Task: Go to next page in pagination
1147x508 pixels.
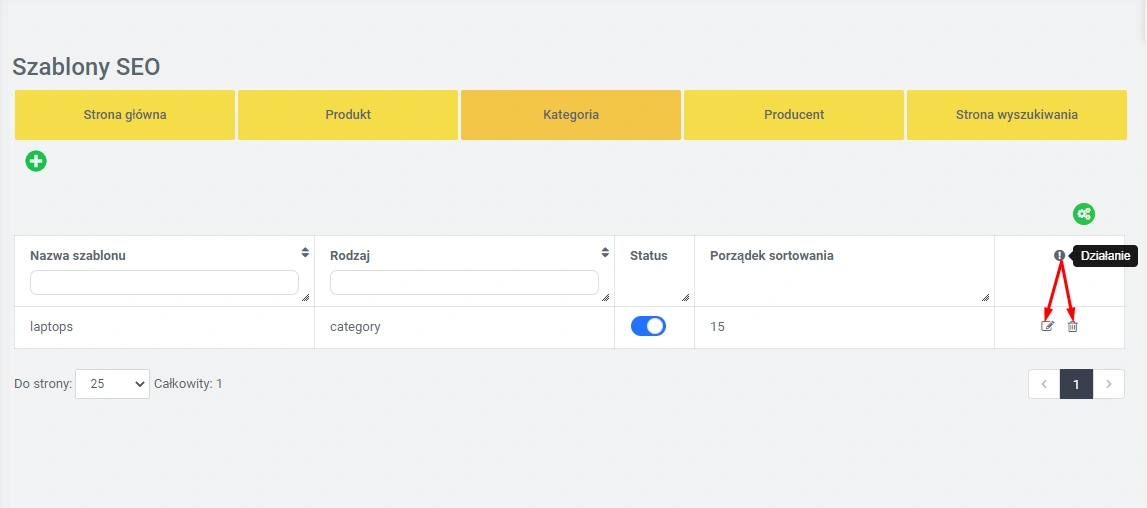Action: point(1108,384)
